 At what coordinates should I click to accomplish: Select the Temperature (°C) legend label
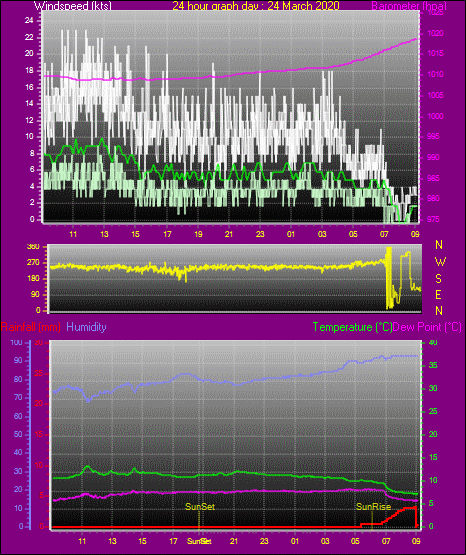[352, 327]
